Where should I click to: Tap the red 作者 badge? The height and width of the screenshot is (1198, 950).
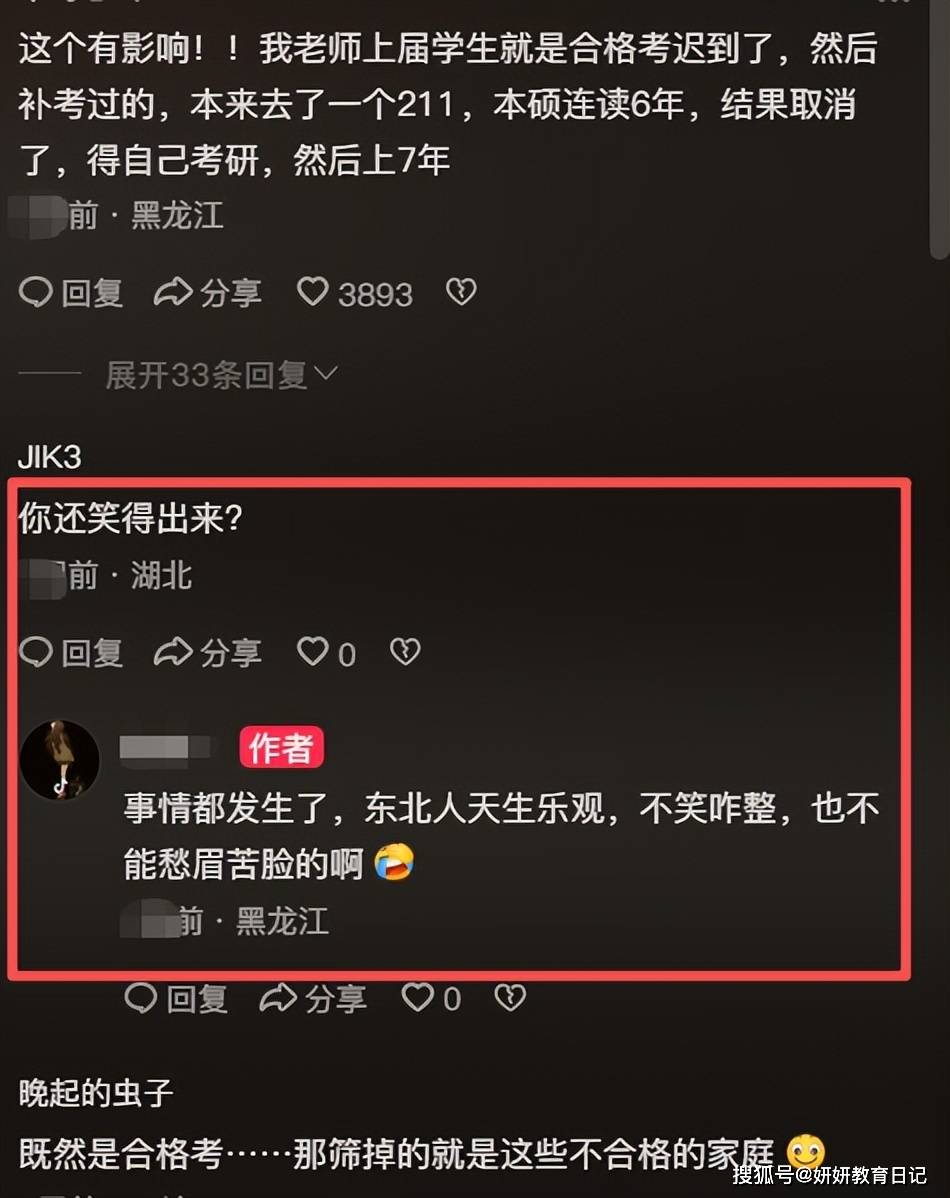point(282,747)
